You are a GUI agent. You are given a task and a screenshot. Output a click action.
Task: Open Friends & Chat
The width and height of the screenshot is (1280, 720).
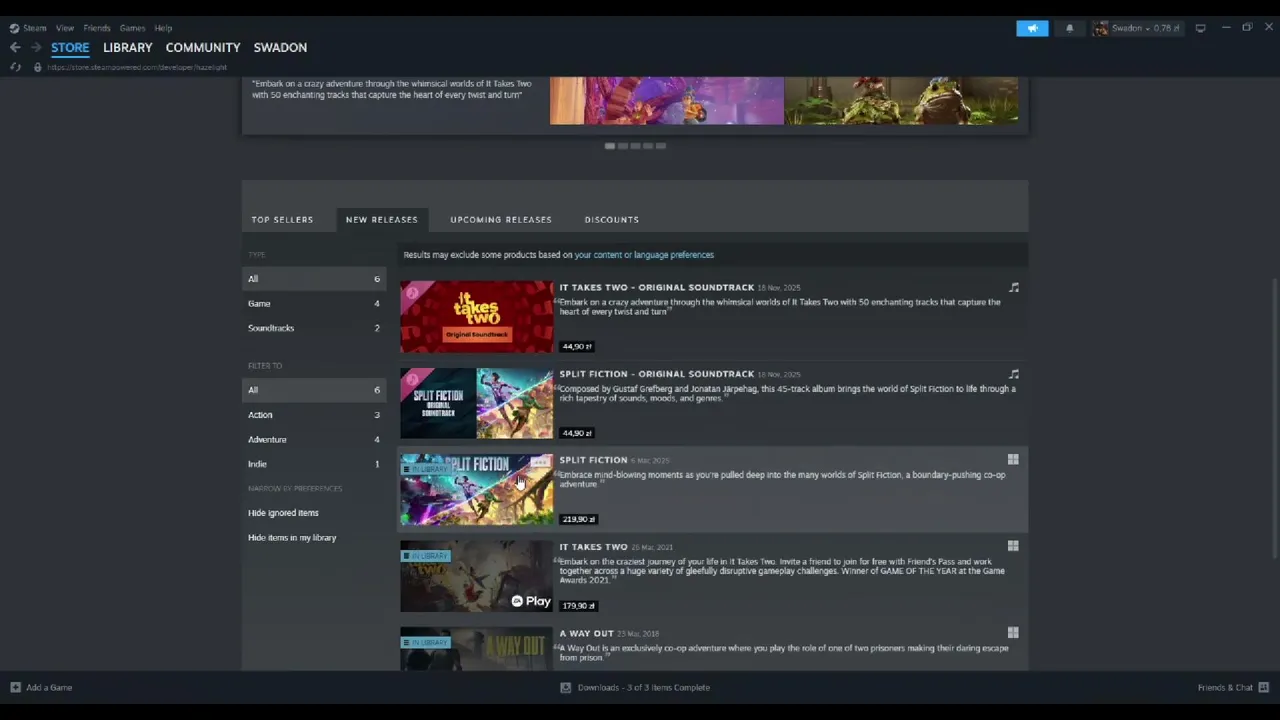point(1233,688)
